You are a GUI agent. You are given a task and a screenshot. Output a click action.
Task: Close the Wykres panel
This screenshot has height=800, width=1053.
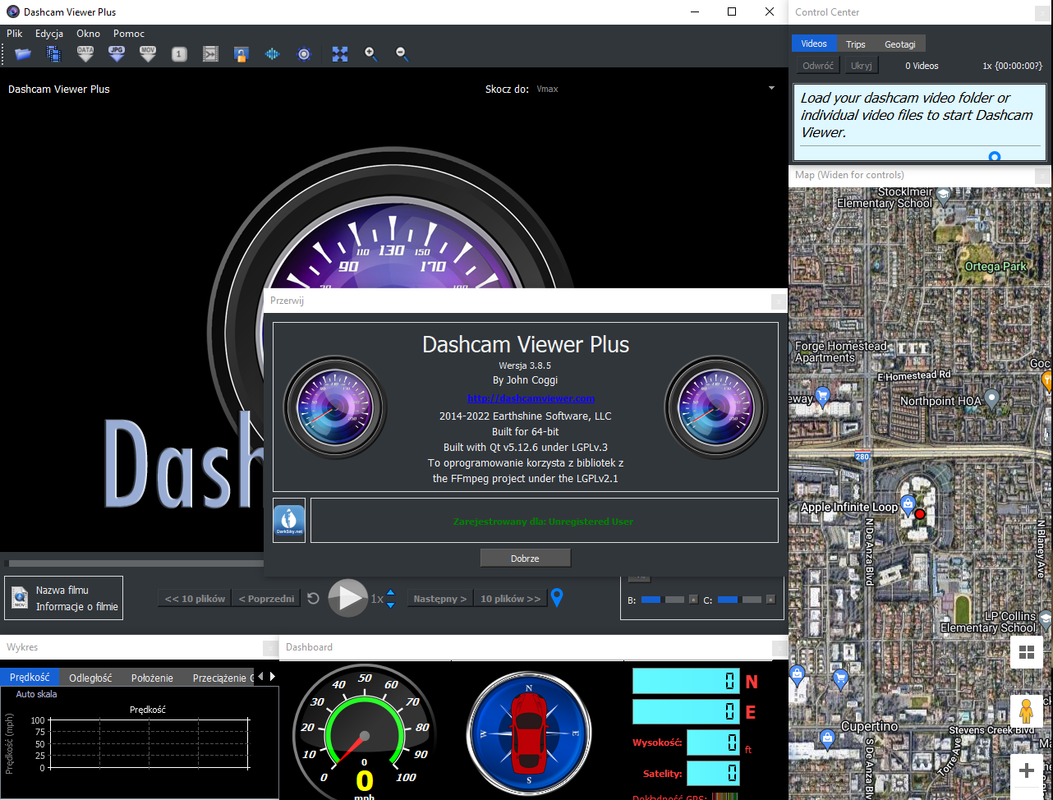coord(270,648)
